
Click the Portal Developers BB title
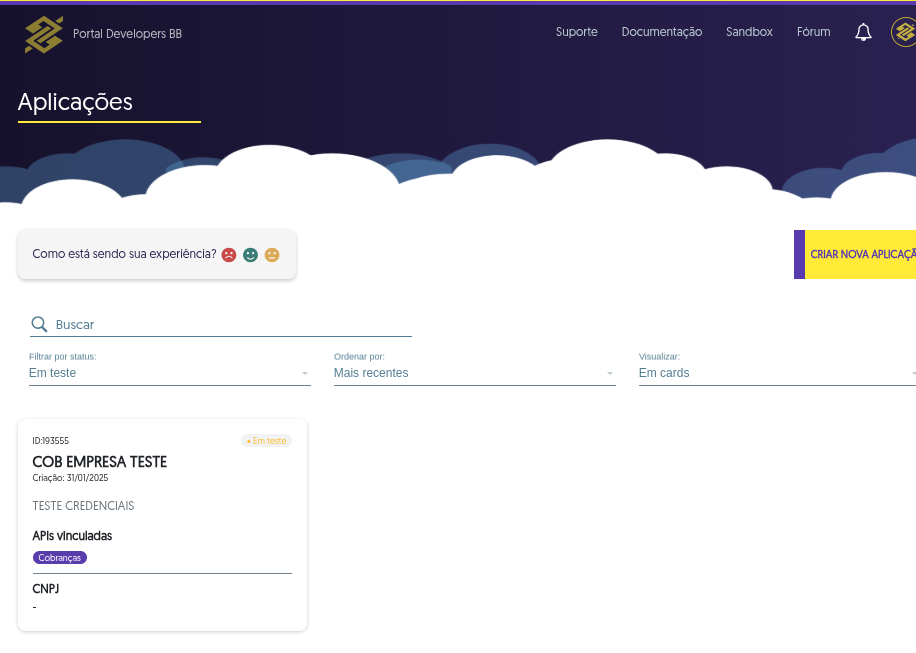click(127, 34)
